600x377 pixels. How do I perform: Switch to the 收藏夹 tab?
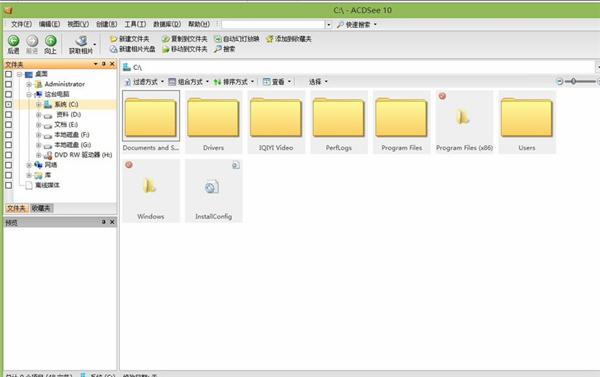(41, 208)
